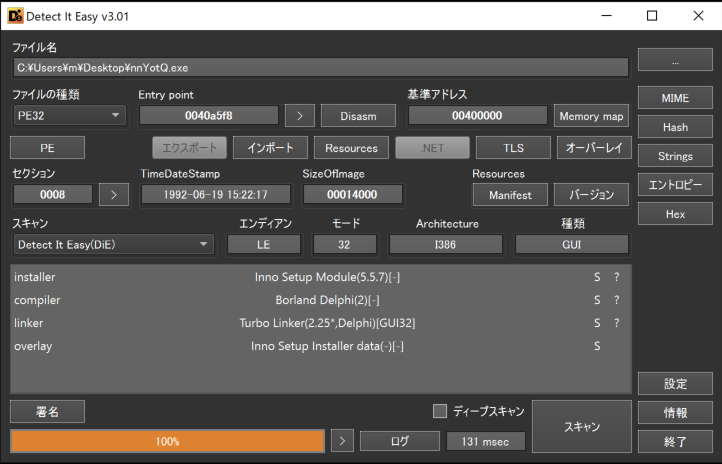Open the Strings viewer
This screenshot has height=464, width=722.
(x=675, y=156)
